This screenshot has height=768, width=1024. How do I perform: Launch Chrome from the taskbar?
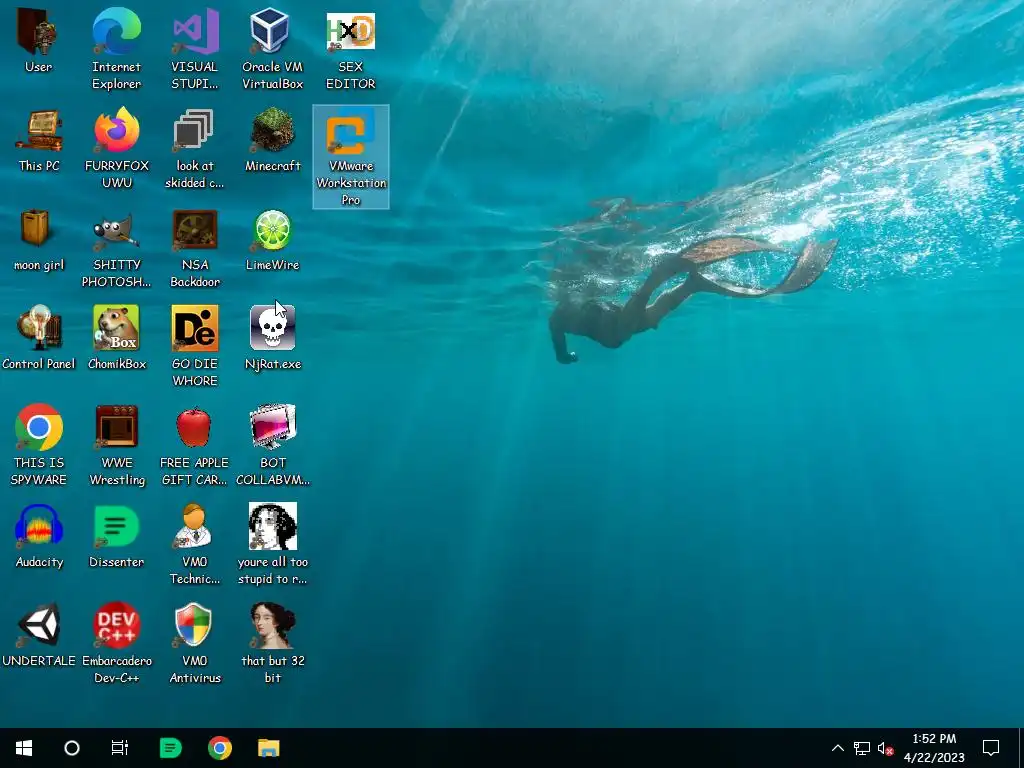click(220, 748)
